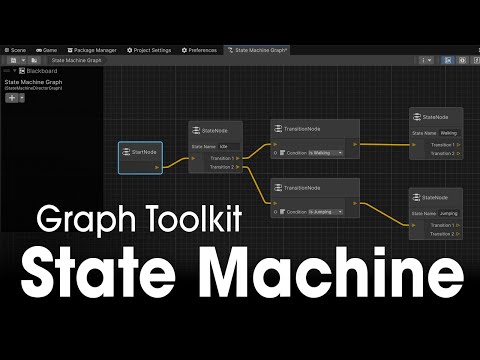Select the lower TransitionNode title

click(302, 188)
